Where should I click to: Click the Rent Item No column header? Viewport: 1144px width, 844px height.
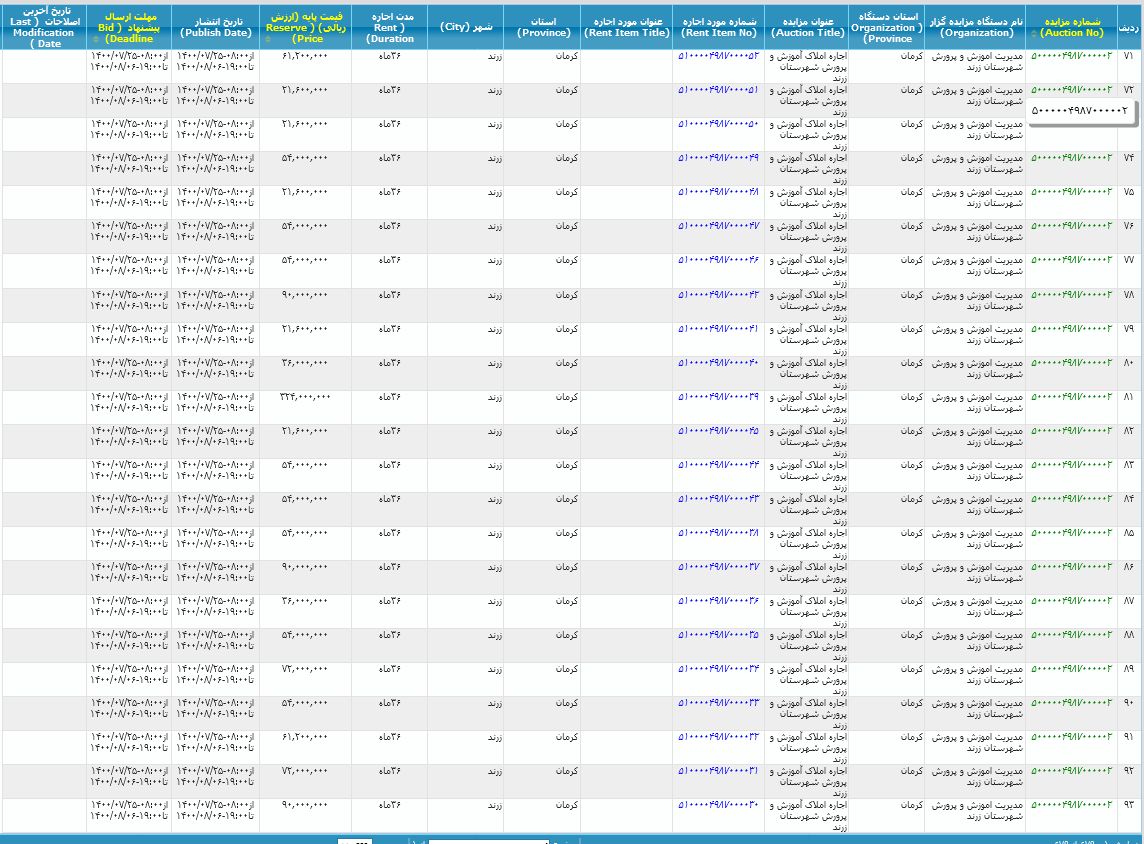click(720, 27)
